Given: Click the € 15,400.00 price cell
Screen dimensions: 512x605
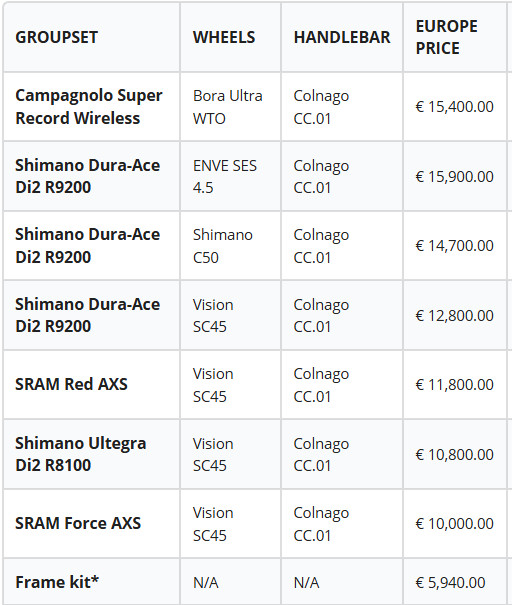Looking at the screenshot, I should [x=455, y=107].
